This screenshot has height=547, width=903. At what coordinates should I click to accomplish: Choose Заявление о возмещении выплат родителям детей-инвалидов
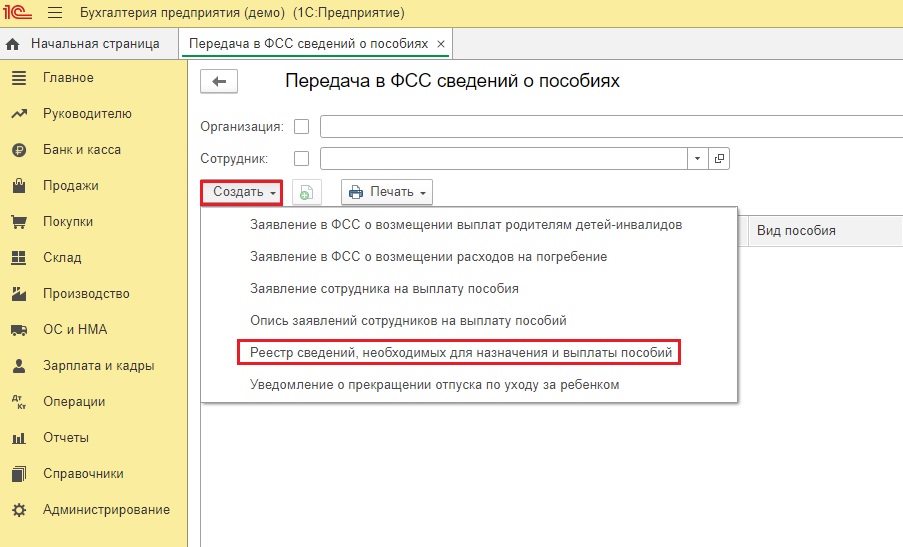466,225
